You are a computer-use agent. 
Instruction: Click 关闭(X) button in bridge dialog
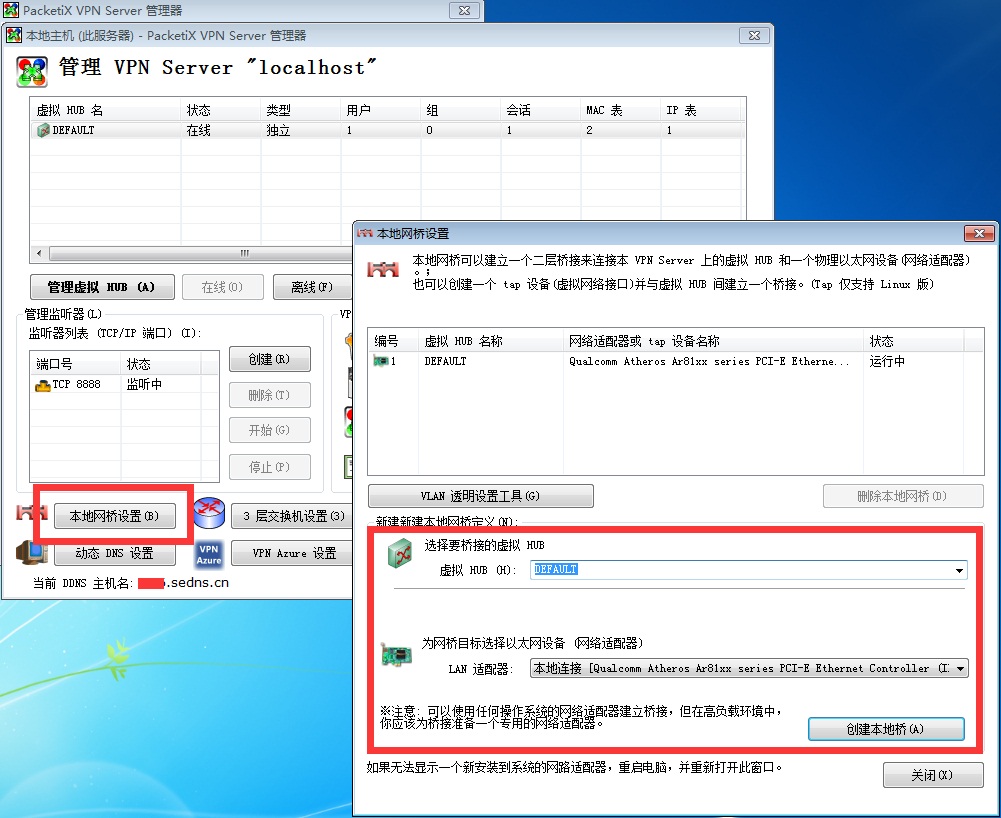pyautogui.click(x=933, y=775)
